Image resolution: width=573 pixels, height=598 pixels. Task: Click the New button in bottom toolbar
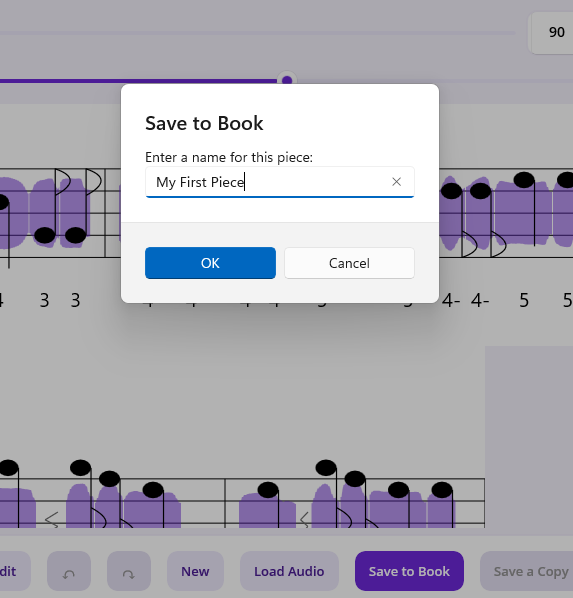click(195, 571)
